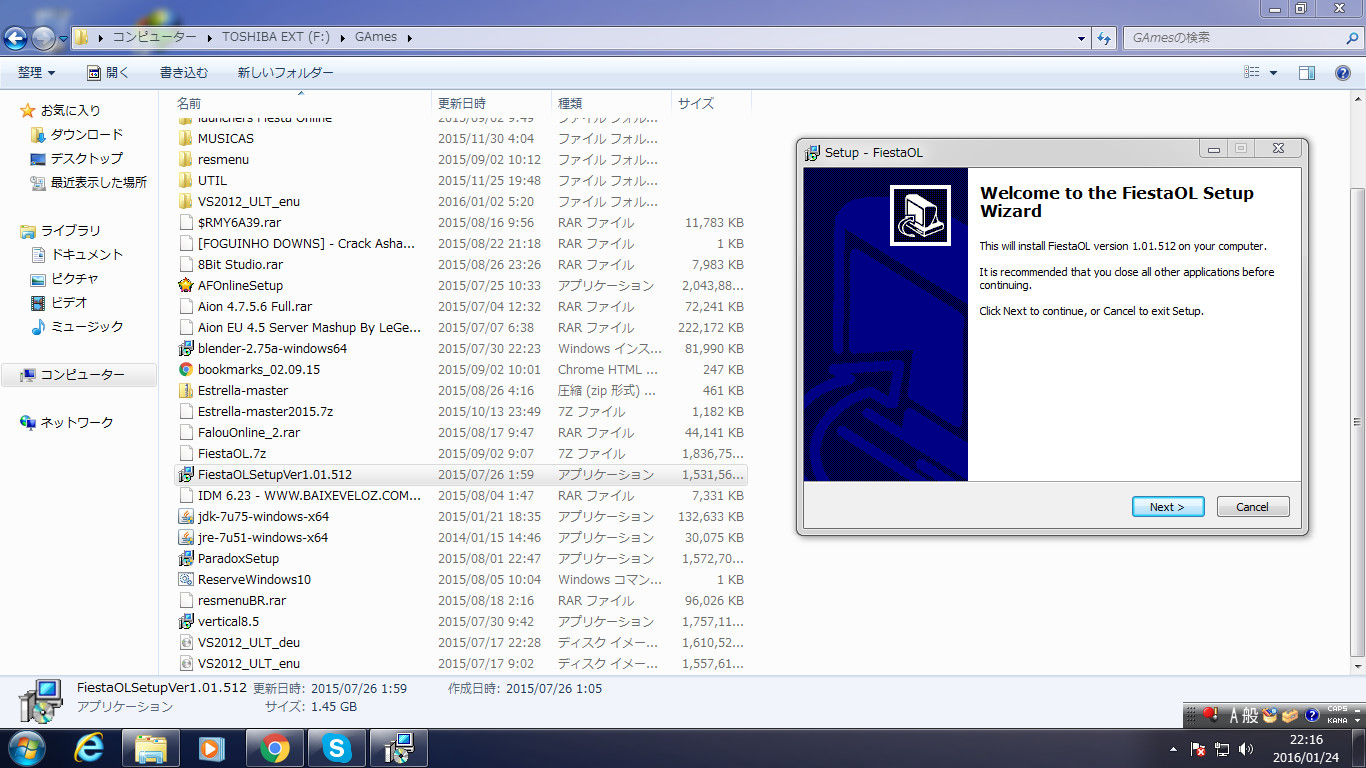The image size is (1366, 768).
Task: Select ダウンロード in navigation pane
Action: (87, 134)
